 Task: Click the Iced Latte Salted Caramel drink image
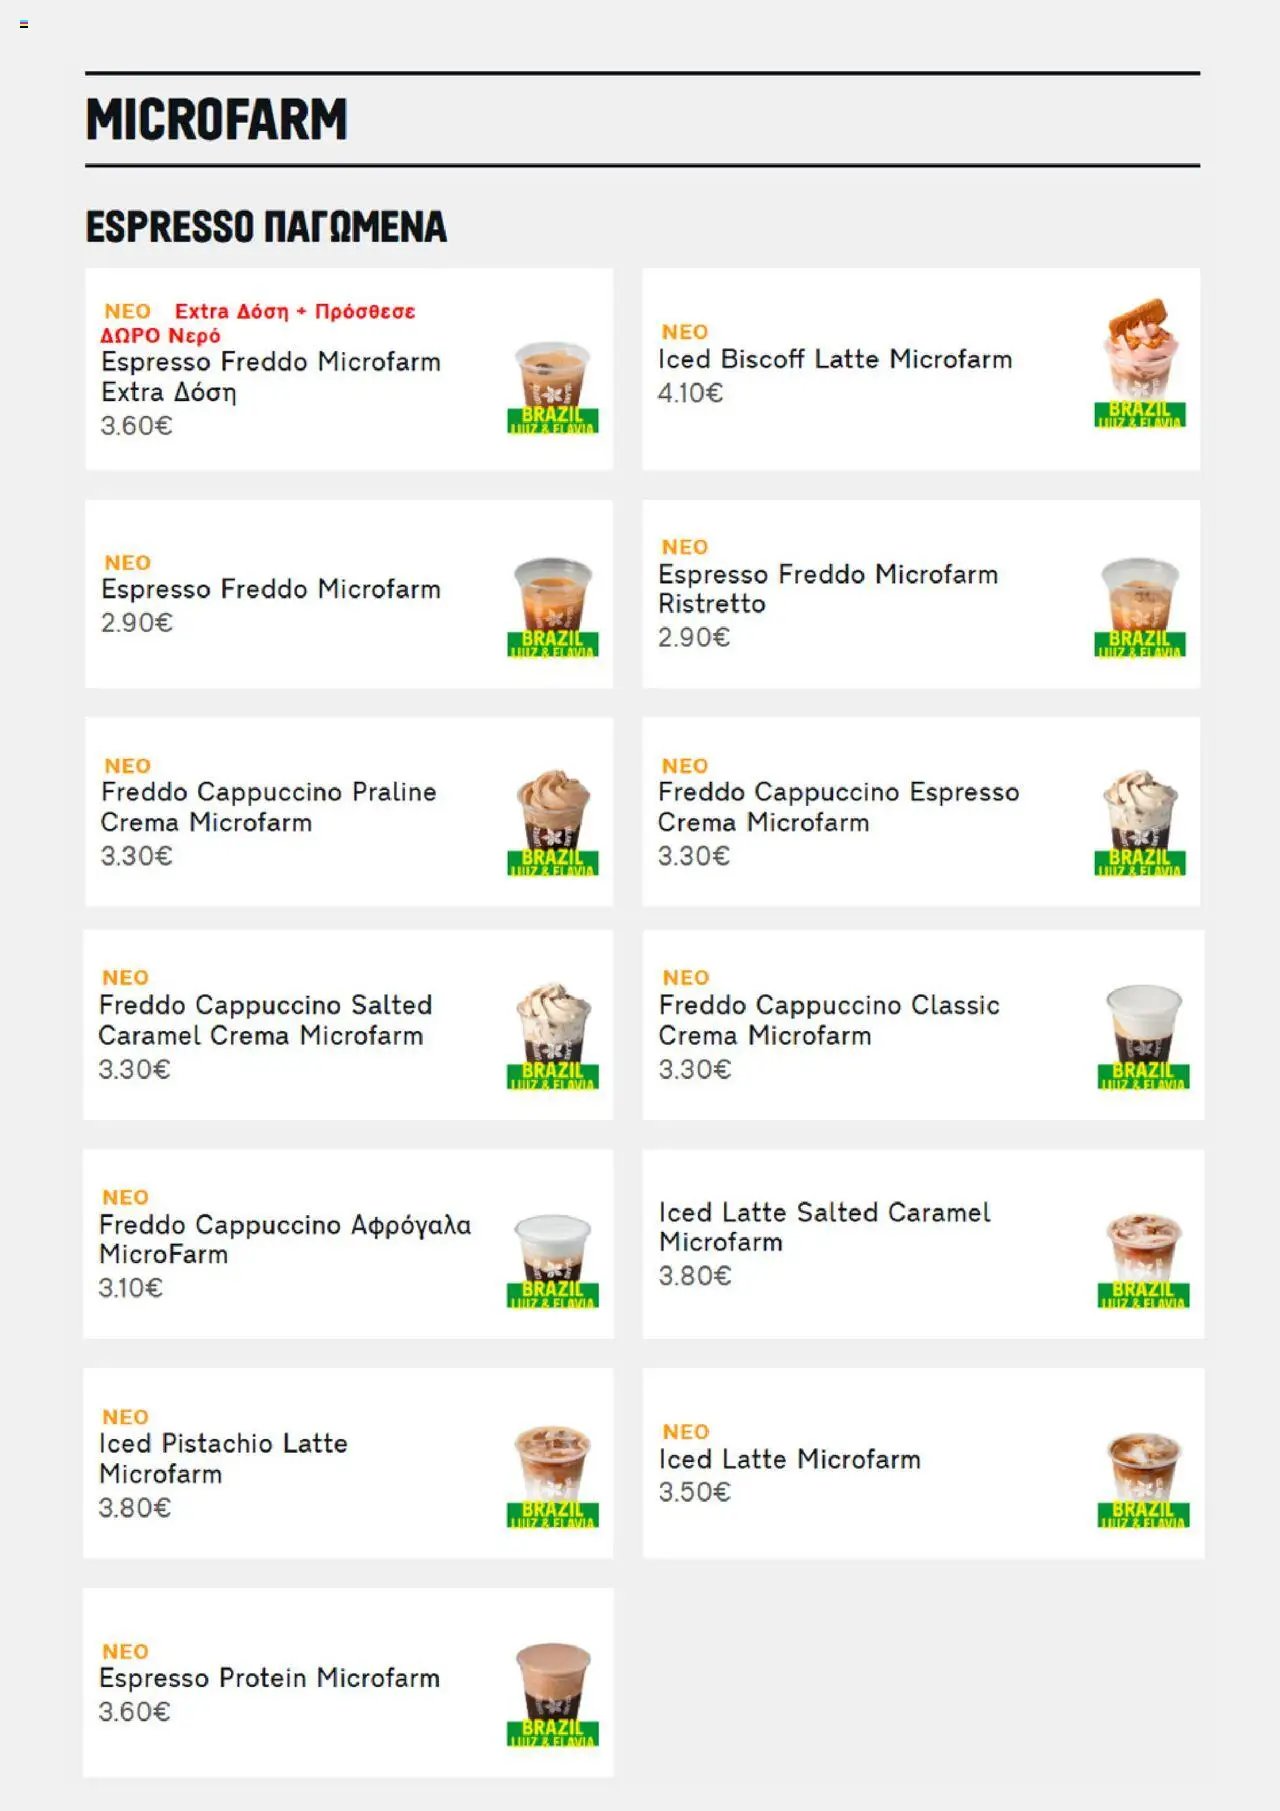pos(1144,1259)
